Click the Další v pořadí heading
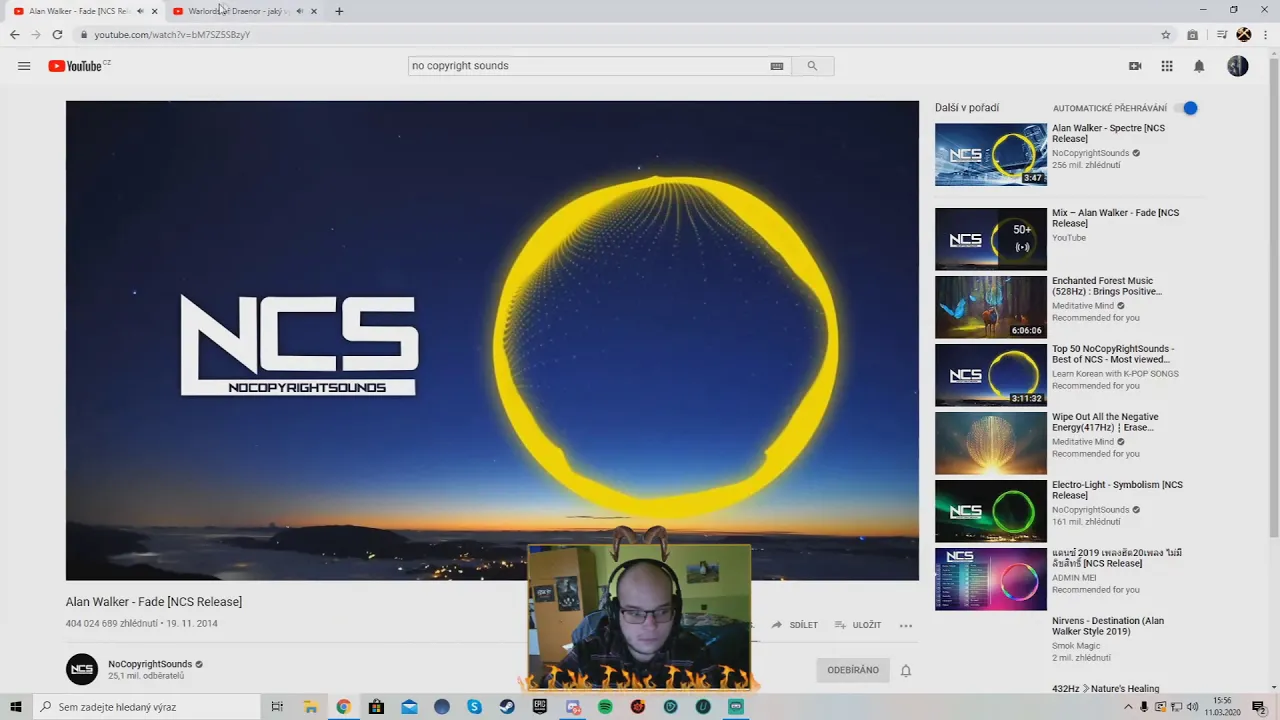Screen dimensions: 1280x720 [x=967, y=108]
